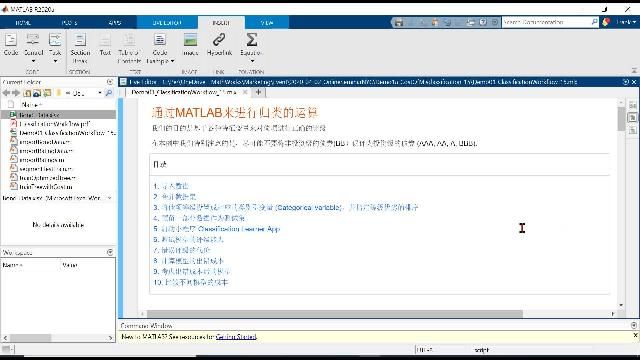Click the editor vertical scrollbar thumb
This screenshot has height=360, width=640.
click(621, 119)
